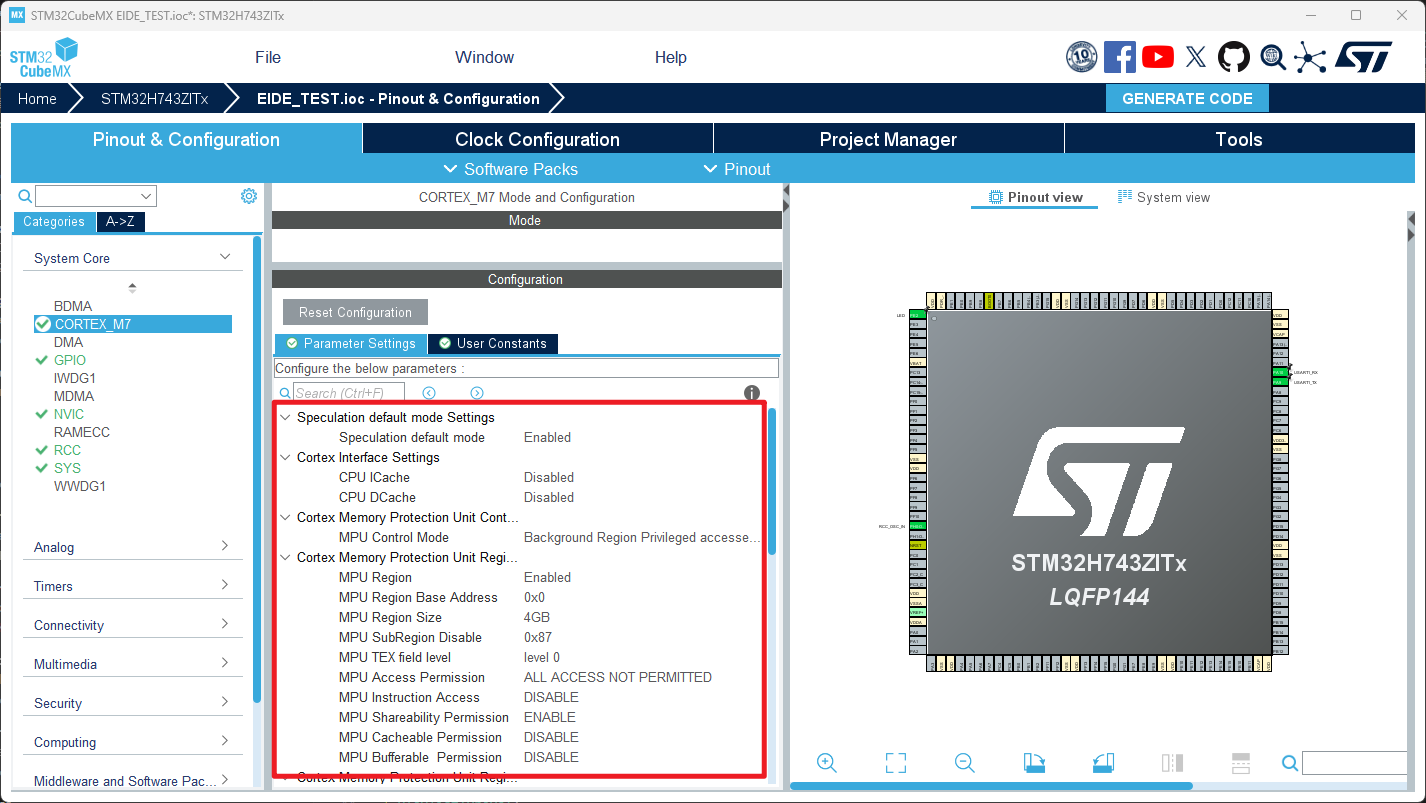Click the best-fit view icon below the chip
This screenshot has width=1426, height=803.
pos(896,763)
